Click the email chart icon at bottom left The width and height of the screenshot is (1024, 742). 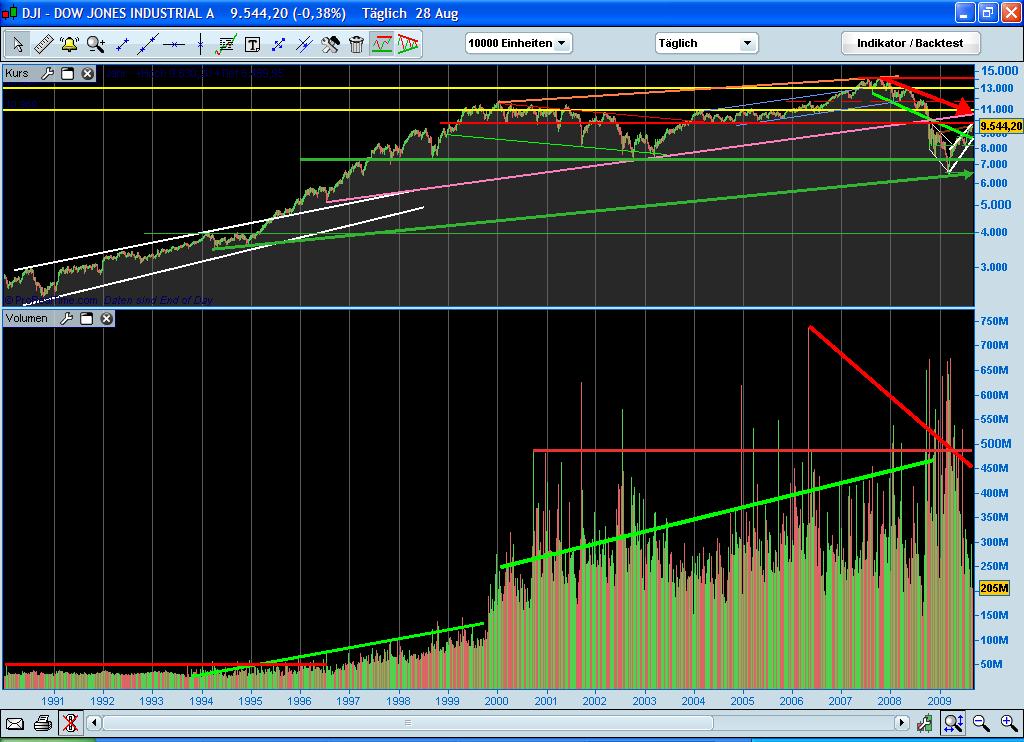pyautogui.click(x=14, y=724)
